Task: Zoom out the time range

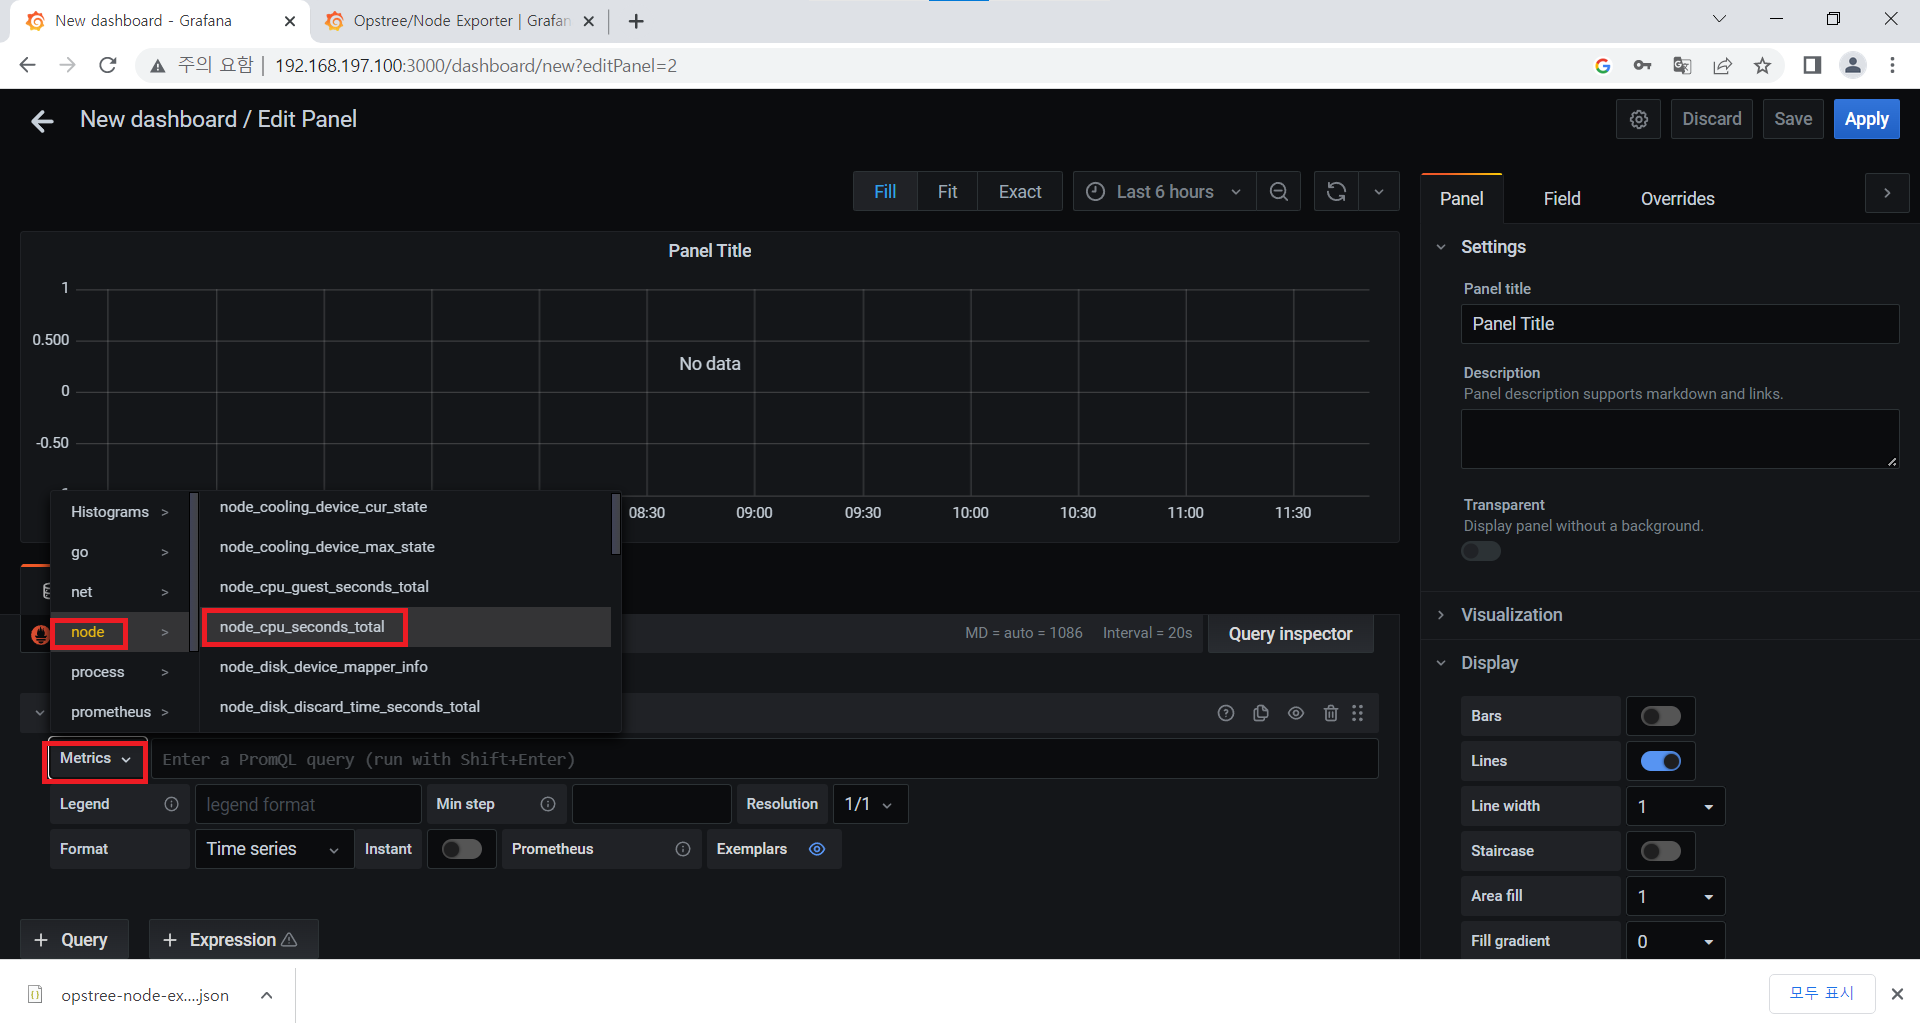Action: click(x=1278, y=191)
